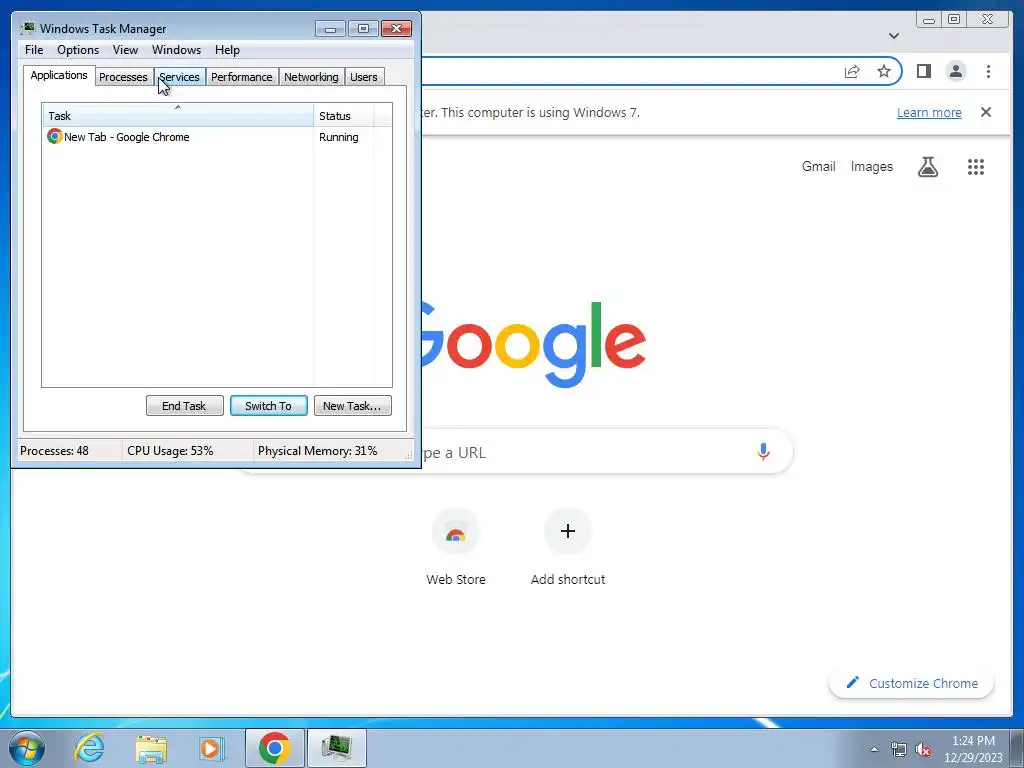Switch to the Performance tab
This screenshot has width=1024, height=768.
242,77
